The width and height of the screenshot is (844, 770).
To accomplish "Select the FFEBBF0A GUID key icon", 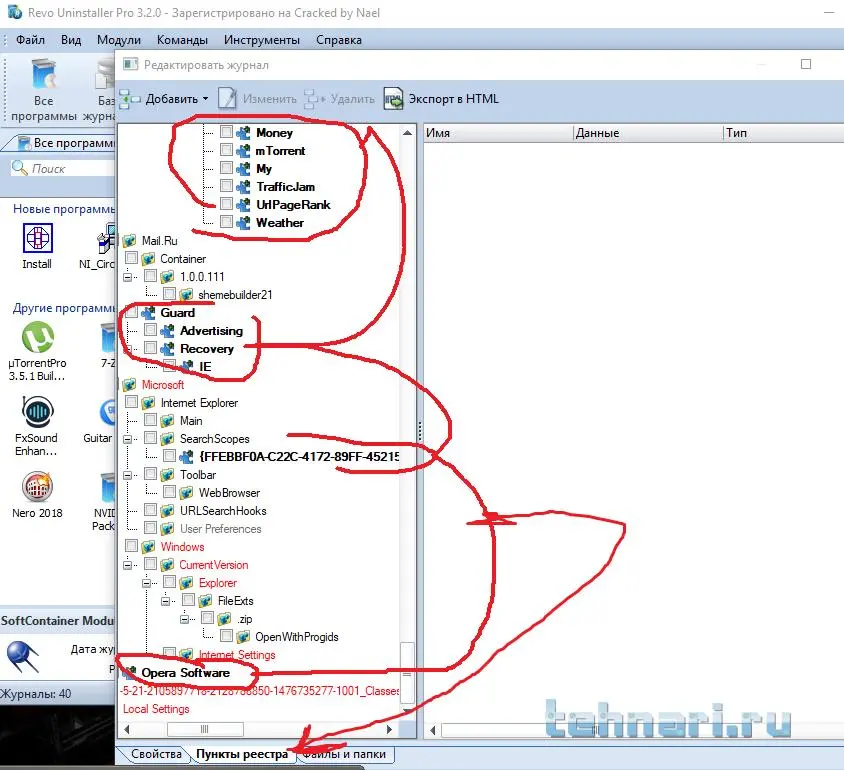I will (x=186, y=457).
